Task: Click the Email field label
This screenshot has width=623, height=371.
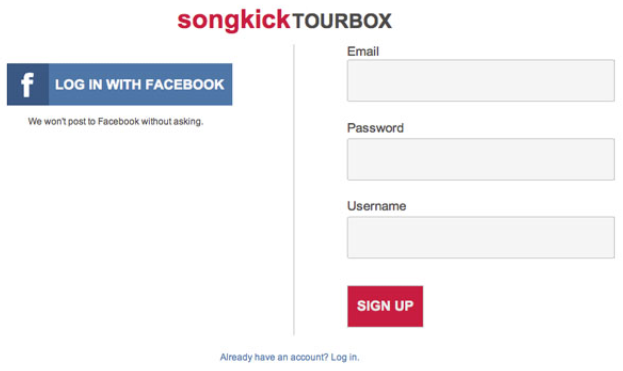Action: (x=363, y=51)
